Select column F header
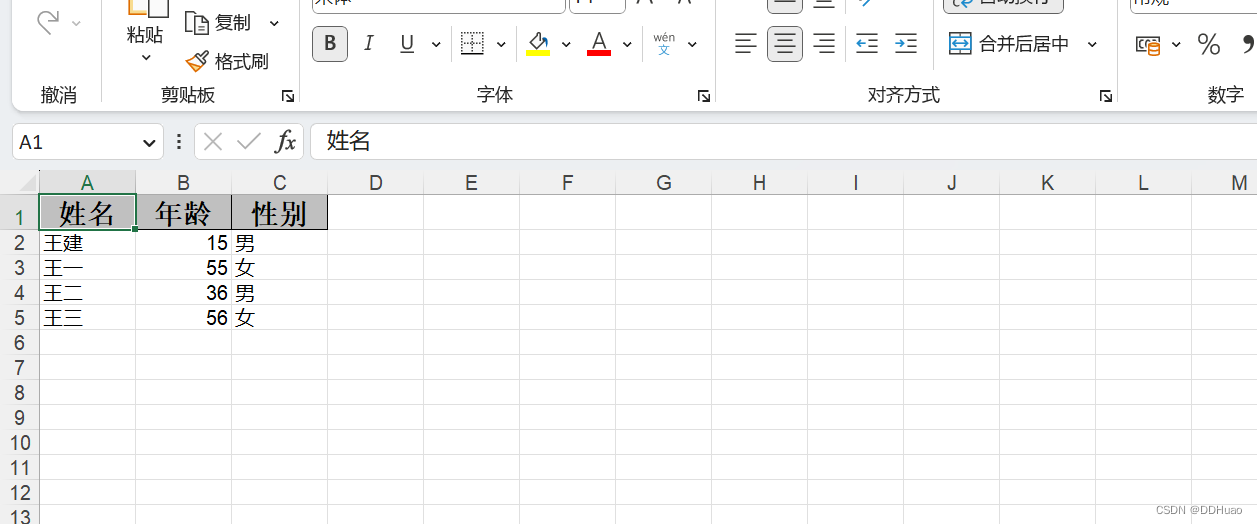The image size is (1257, 524). tap(567, 183)
